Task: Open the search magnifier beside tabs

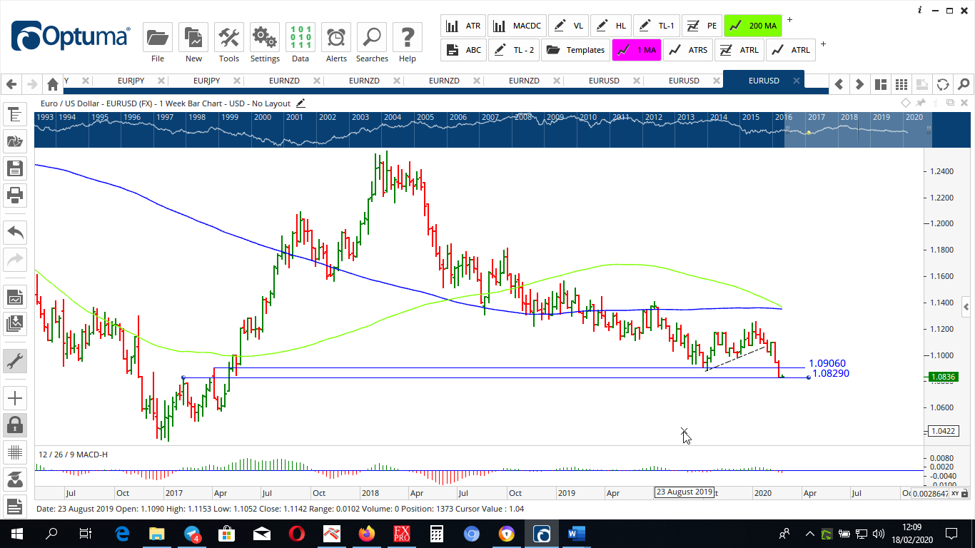Action: click(x=964, y=84)
